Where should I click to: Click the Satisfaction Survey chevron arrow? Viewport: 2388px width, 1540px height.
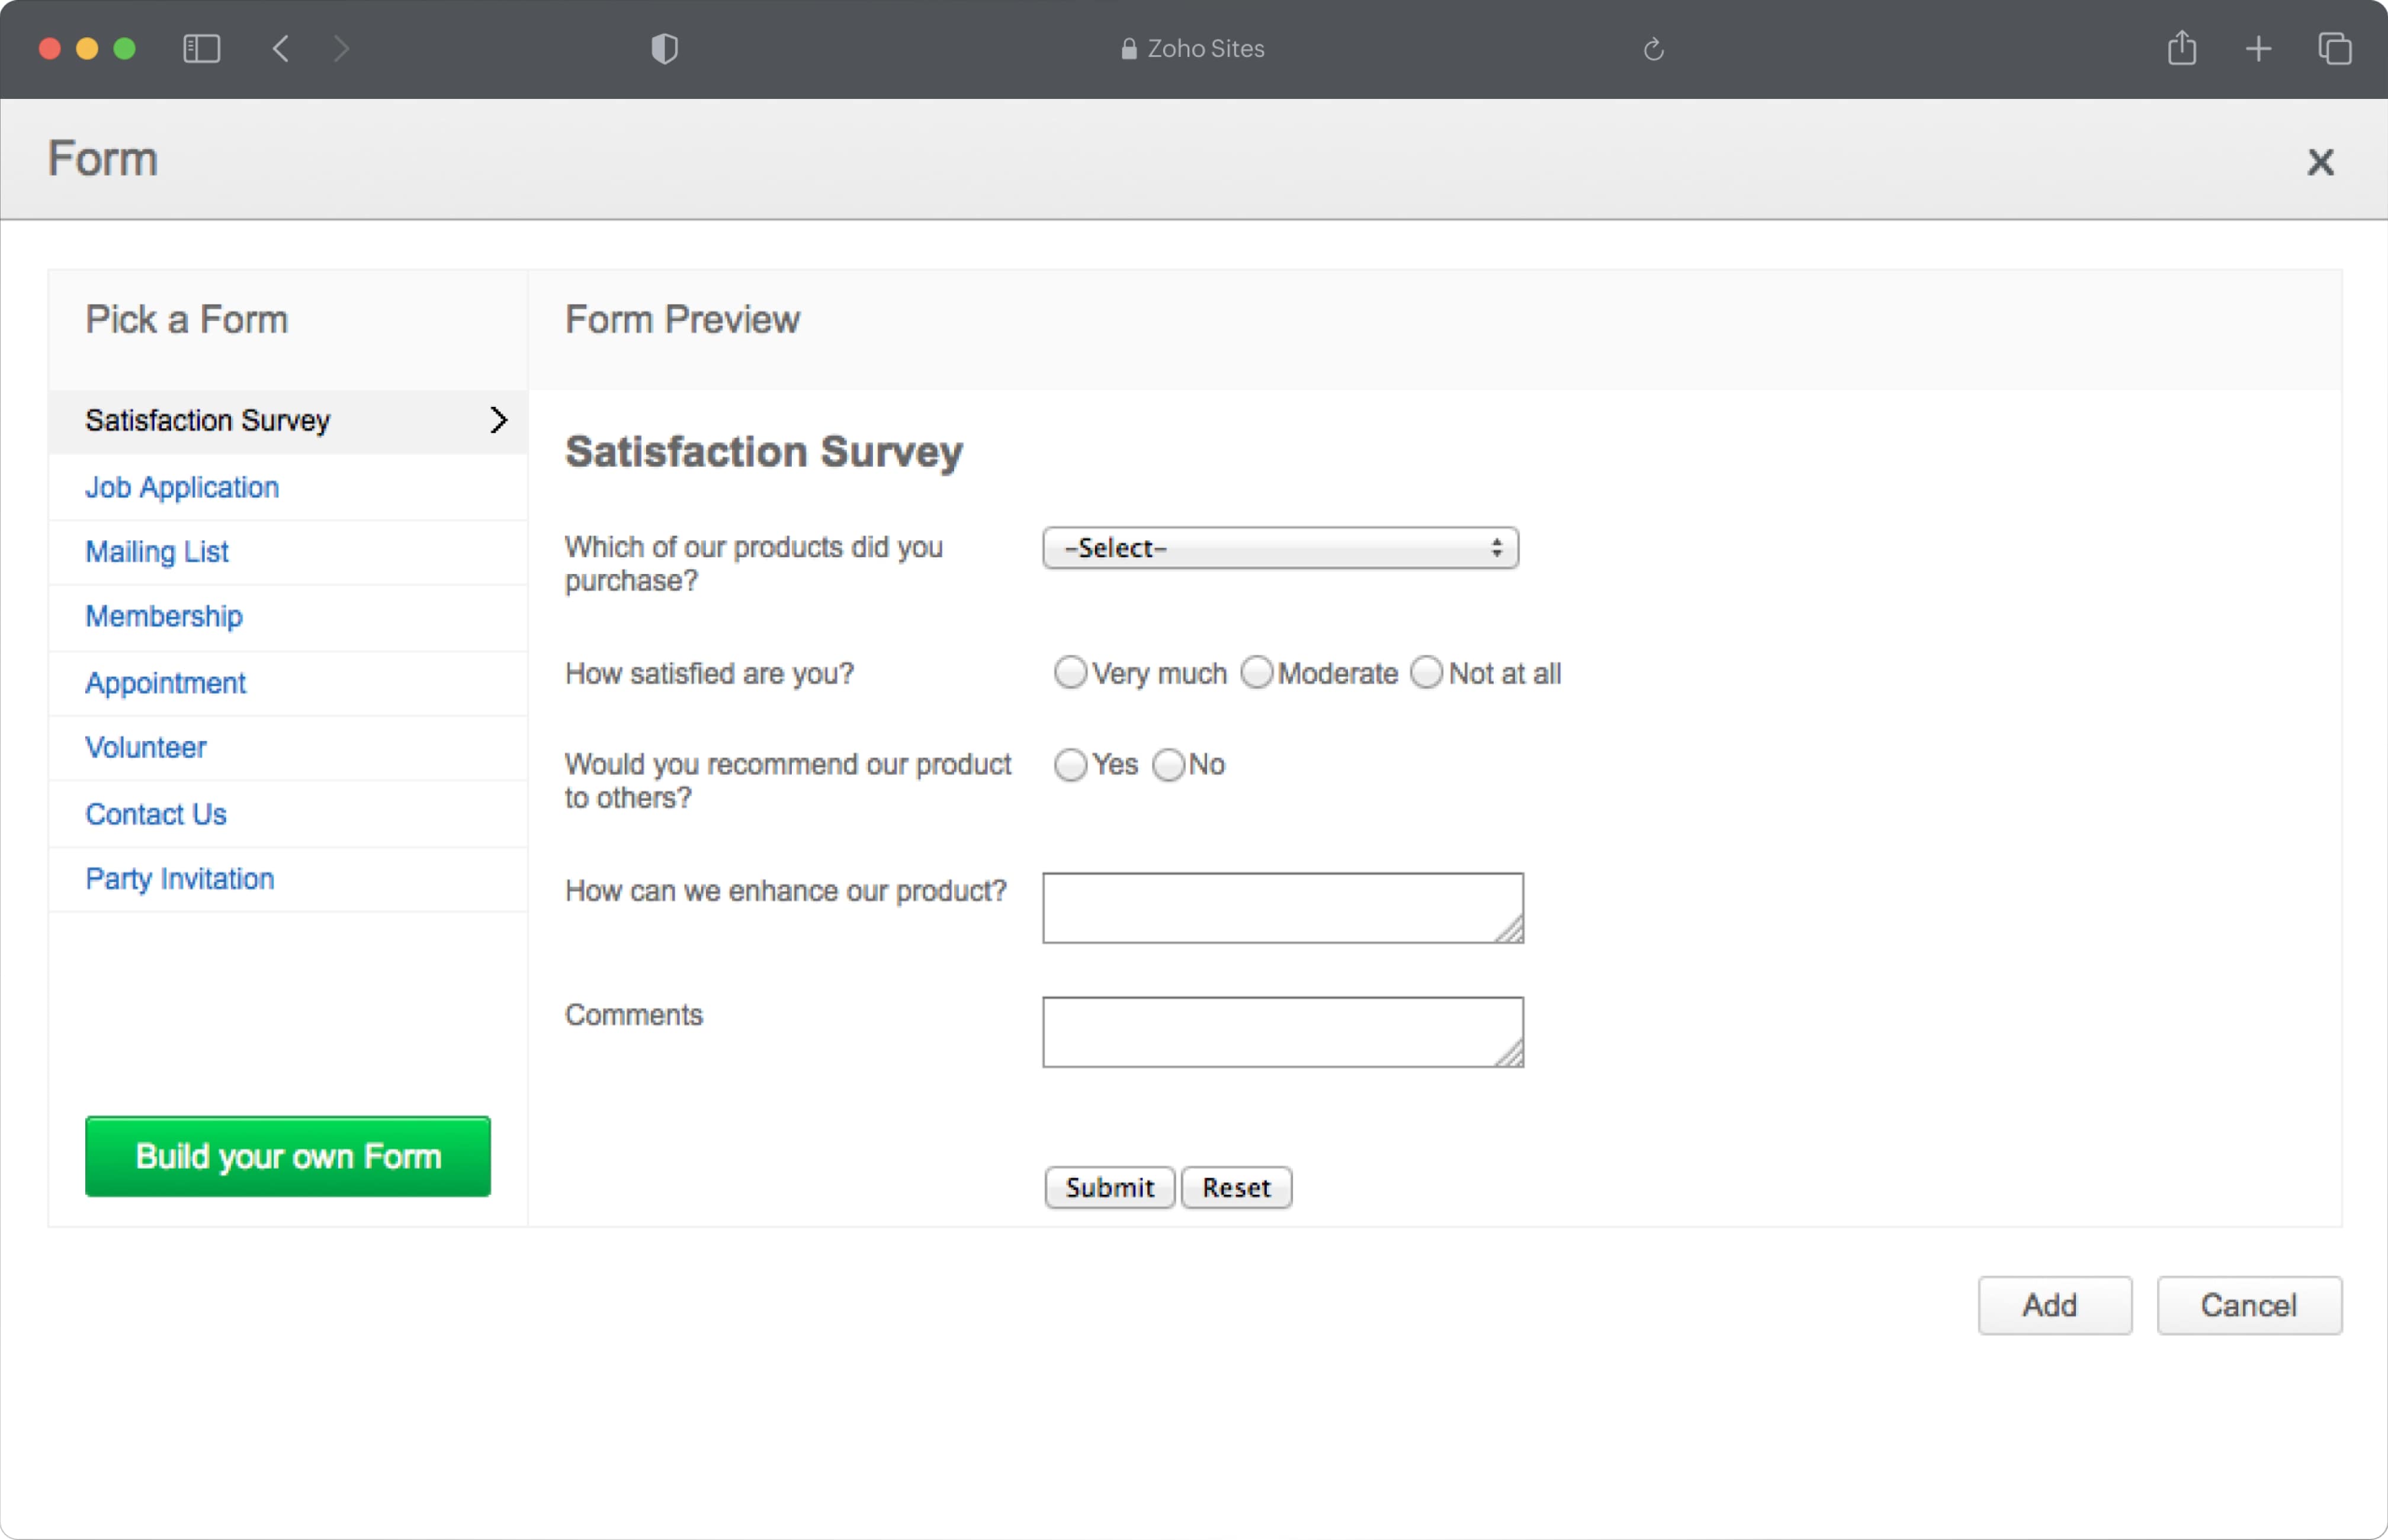498,420
